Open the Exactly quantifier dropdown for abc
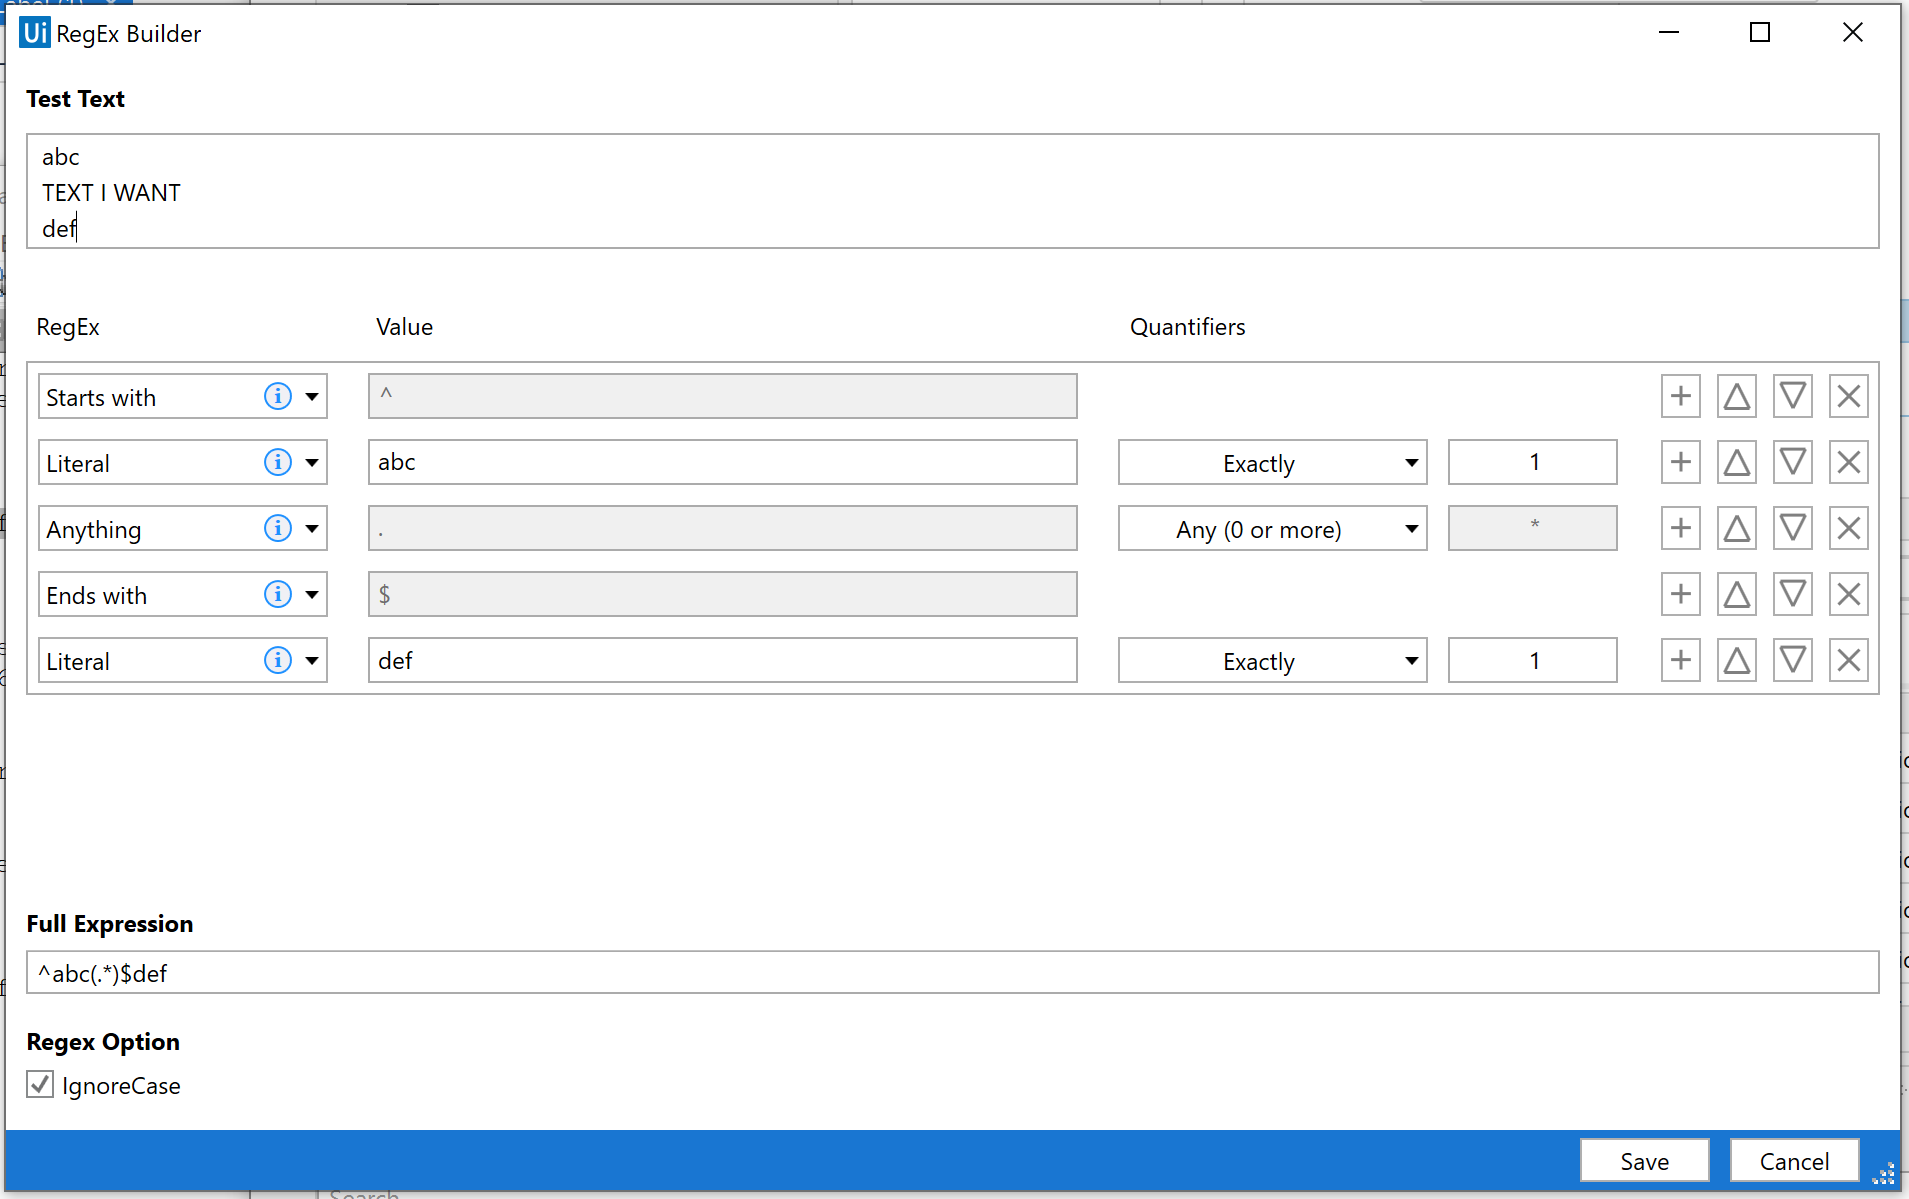The image size is (1909, 1199). [x=1410, y=462]
